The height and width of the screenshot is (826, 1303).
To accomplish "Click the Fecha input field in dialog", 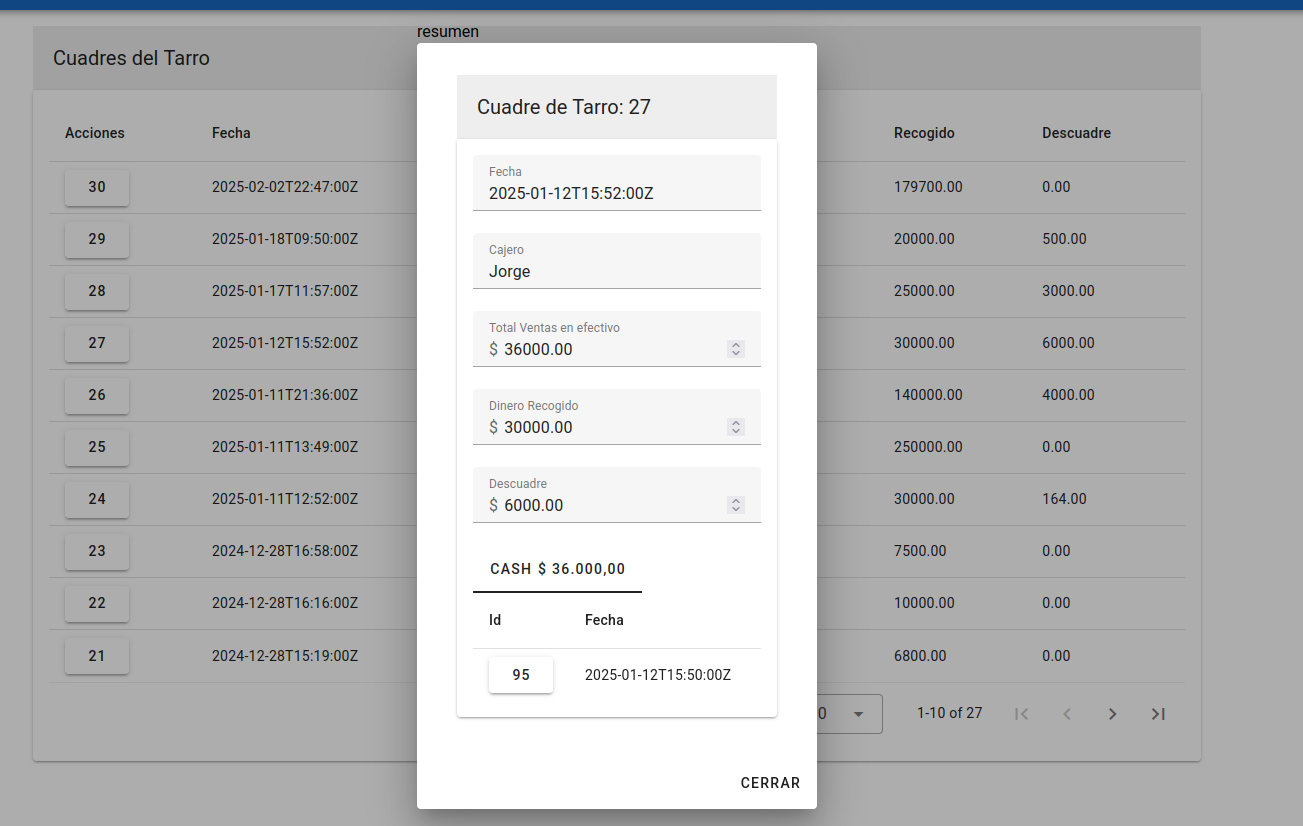I will 616,193.
